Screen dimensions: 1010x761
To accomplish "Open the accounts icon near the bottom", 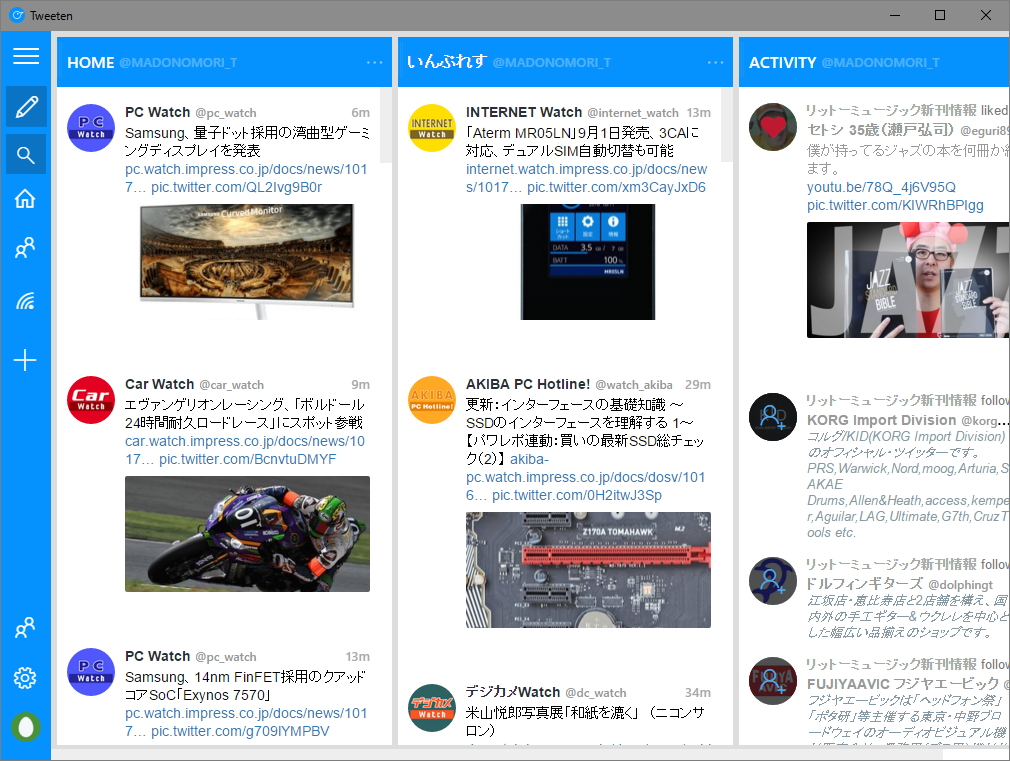I will [x=25, y=627].
